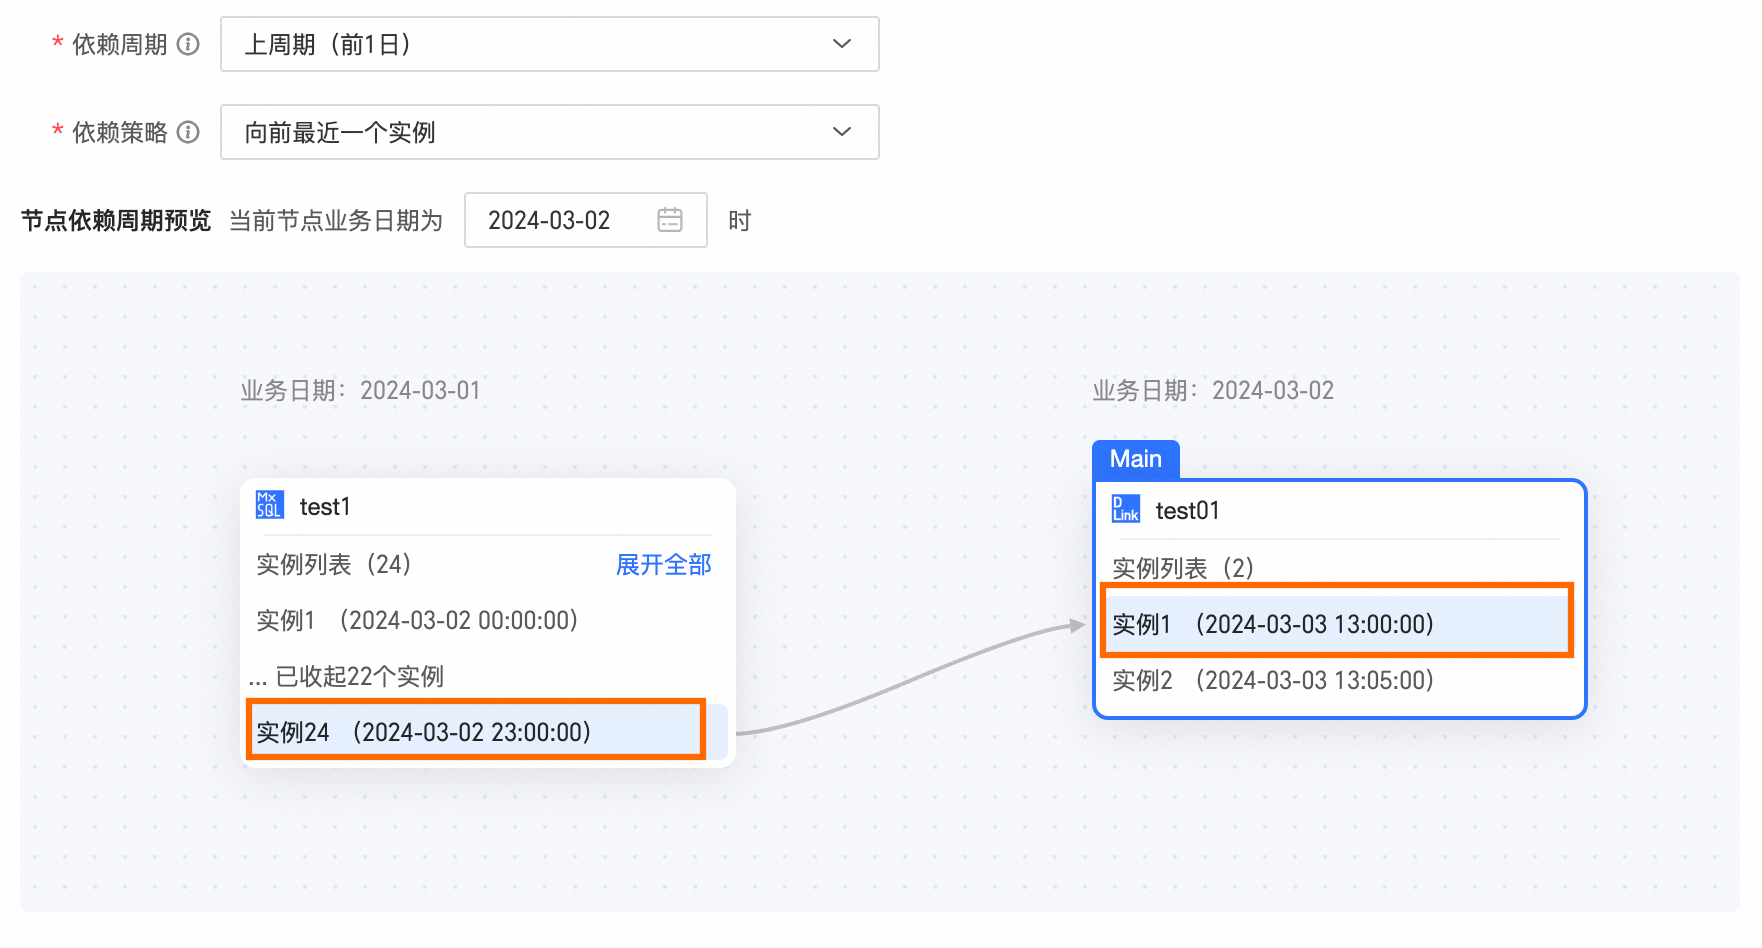Click the info icon beside 依赖周期
The width and height of the screenshot is (1762, 948).
(x=188, y=44)
